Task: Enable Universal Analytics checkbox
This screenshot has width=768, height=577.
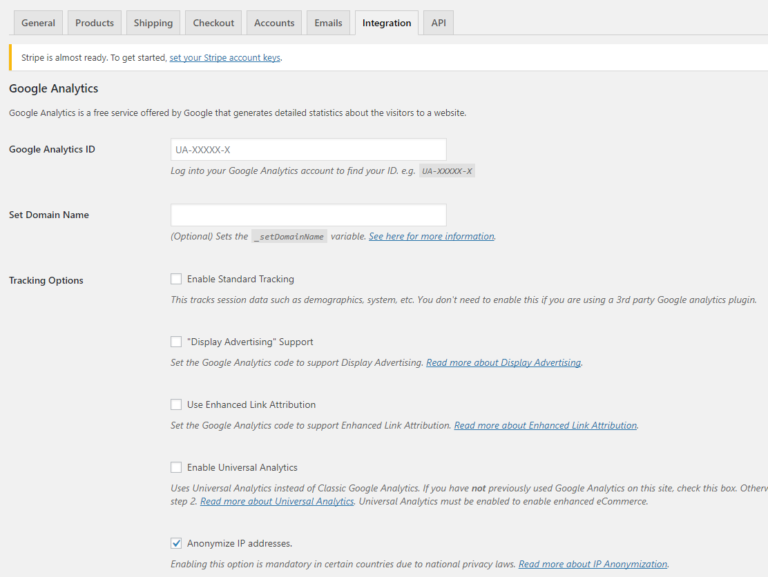Action: click(176, 467)
